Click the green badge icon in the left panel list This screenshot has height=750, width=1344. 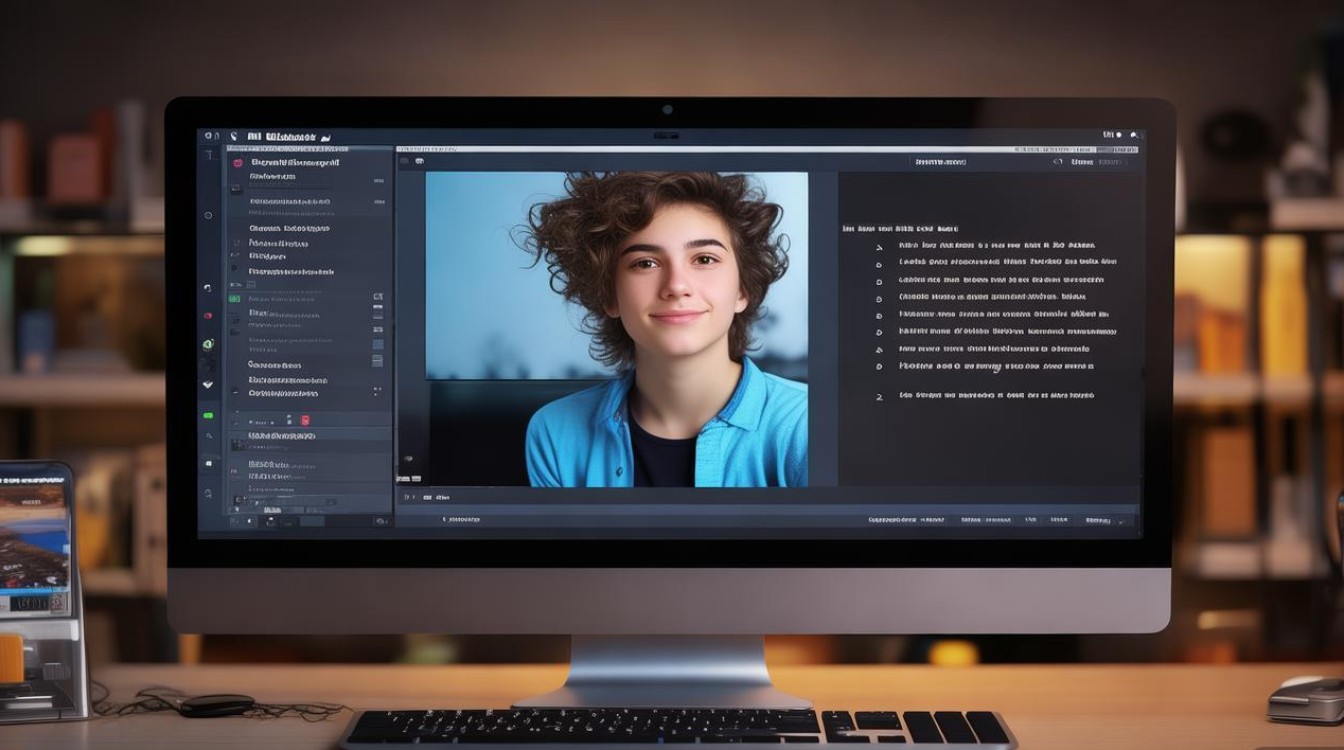pyautogui.click(x=235, y=298)
